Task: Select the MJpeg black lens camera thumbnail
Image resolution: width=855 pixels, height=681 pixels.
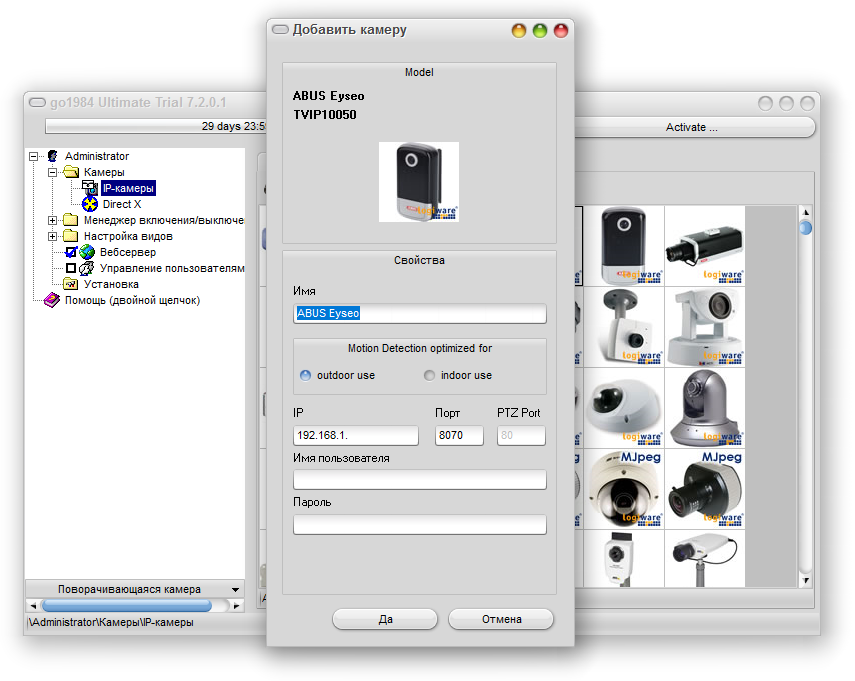Action: [x=705, y=489]
